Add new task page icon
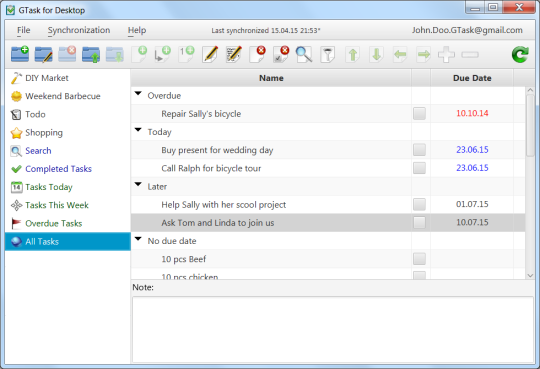Screen dimensions: 540x369 (x=139, y=54)
